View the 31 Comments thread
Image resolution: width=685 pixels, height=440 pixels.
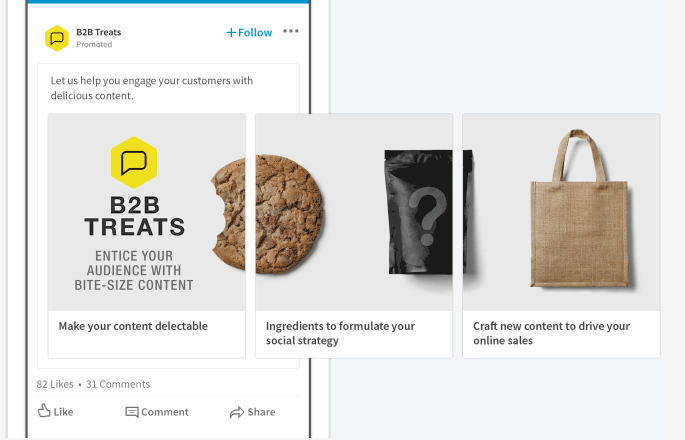(x=118, y=384)
